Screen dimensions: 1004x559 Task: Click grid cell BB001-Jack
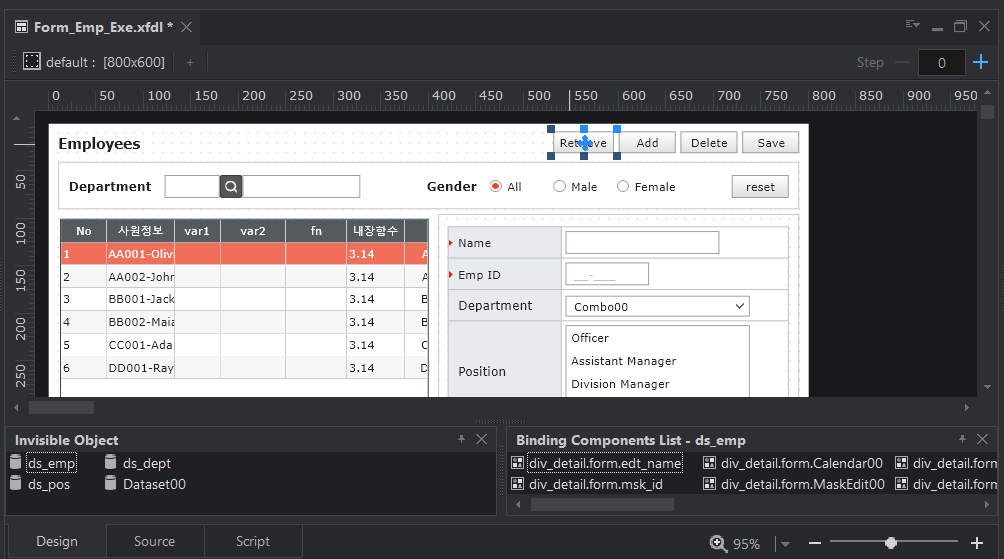point(140,299)
